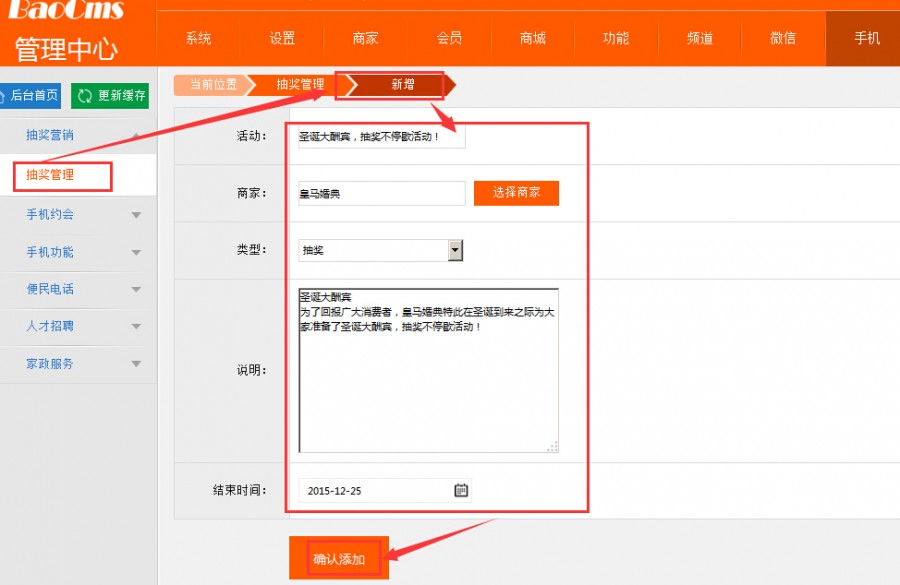The height and width of the screenshot is (585, 900).
Task: Click the 结束时间 date field
Action: point(385,490)
